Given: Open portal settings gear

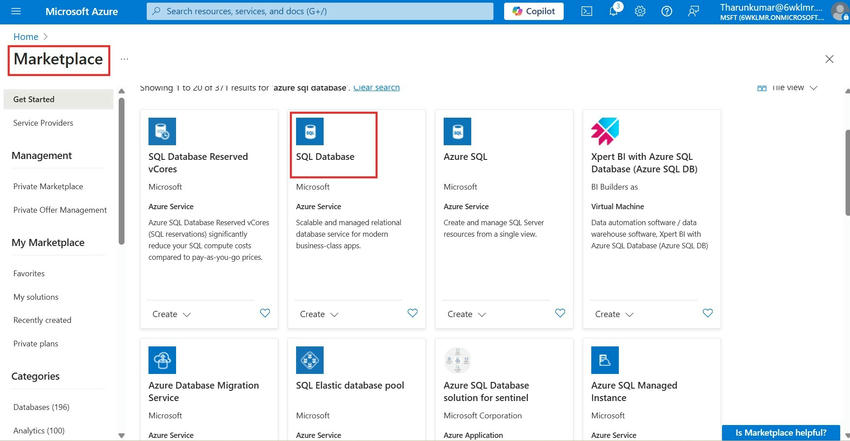Looking at the screenshot, I should coord(640,11).
